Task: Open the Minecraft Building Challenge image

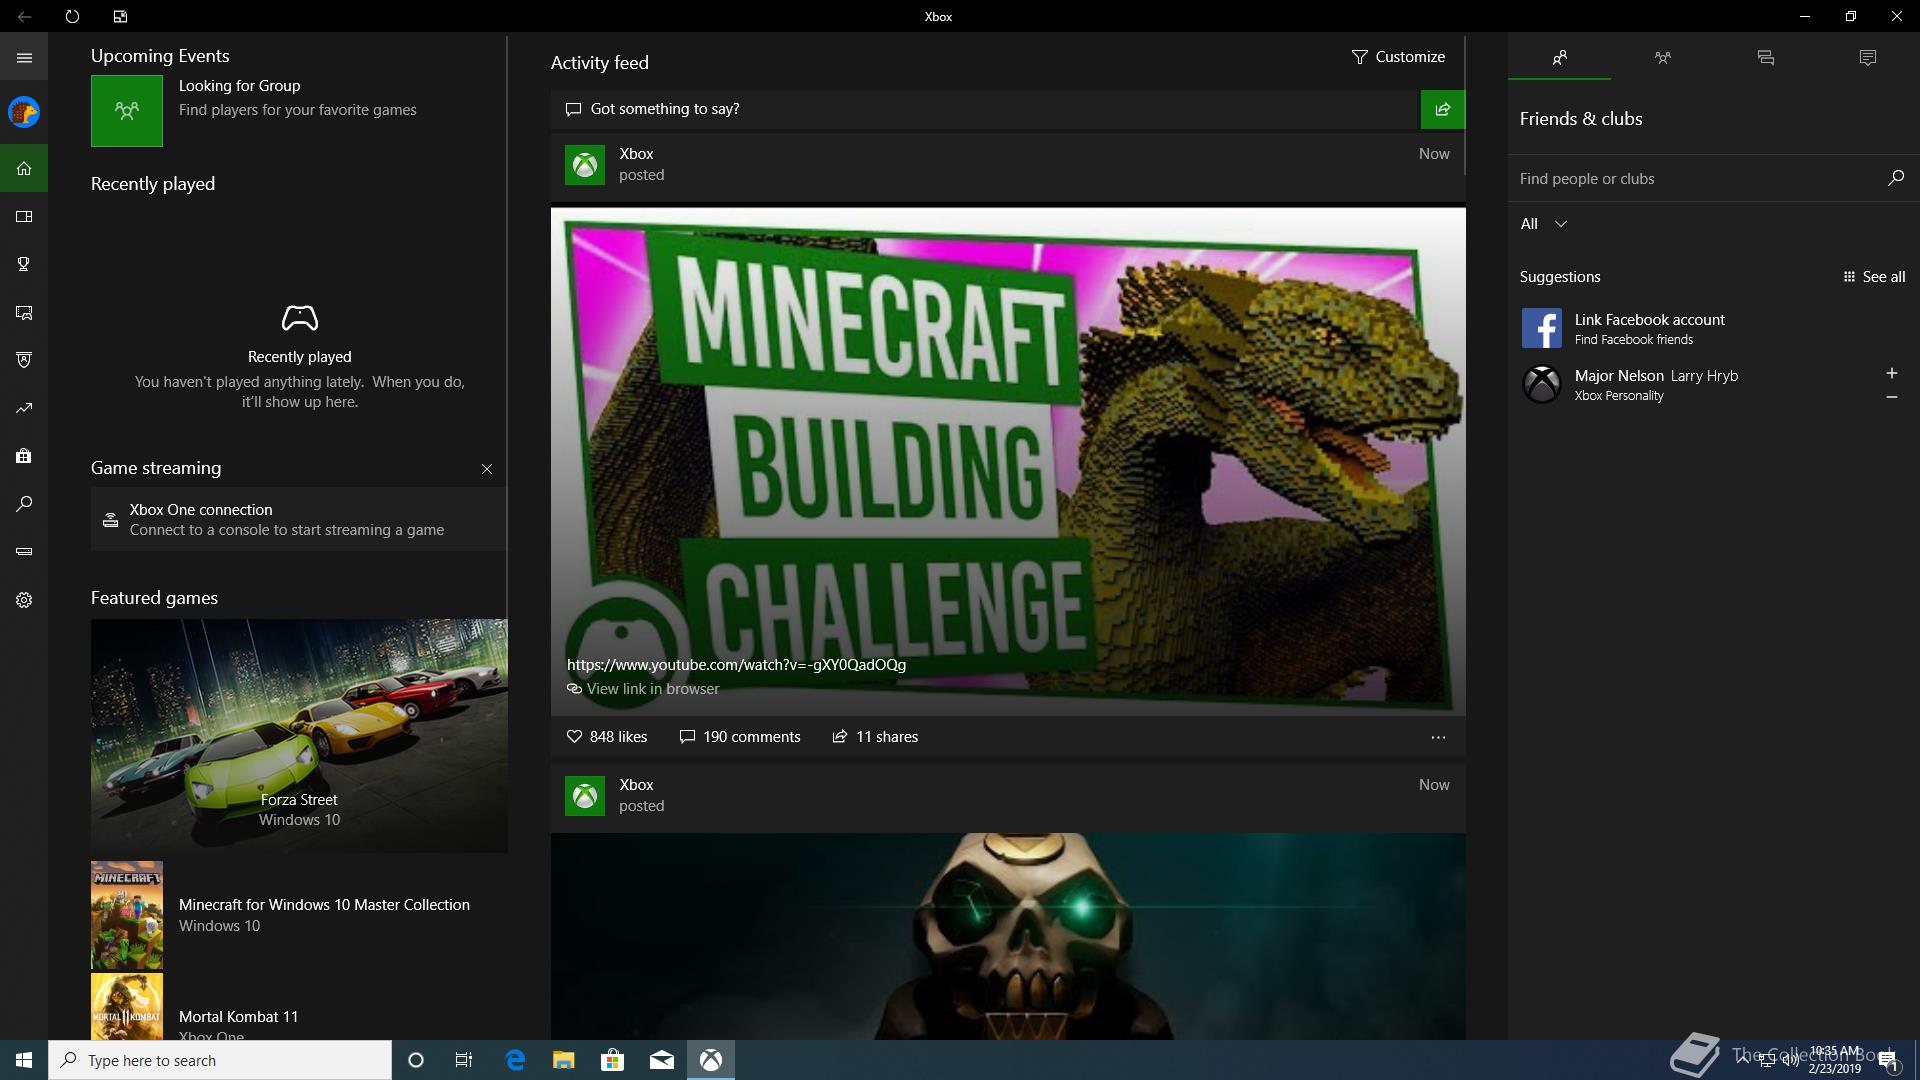Action: 1008,461
